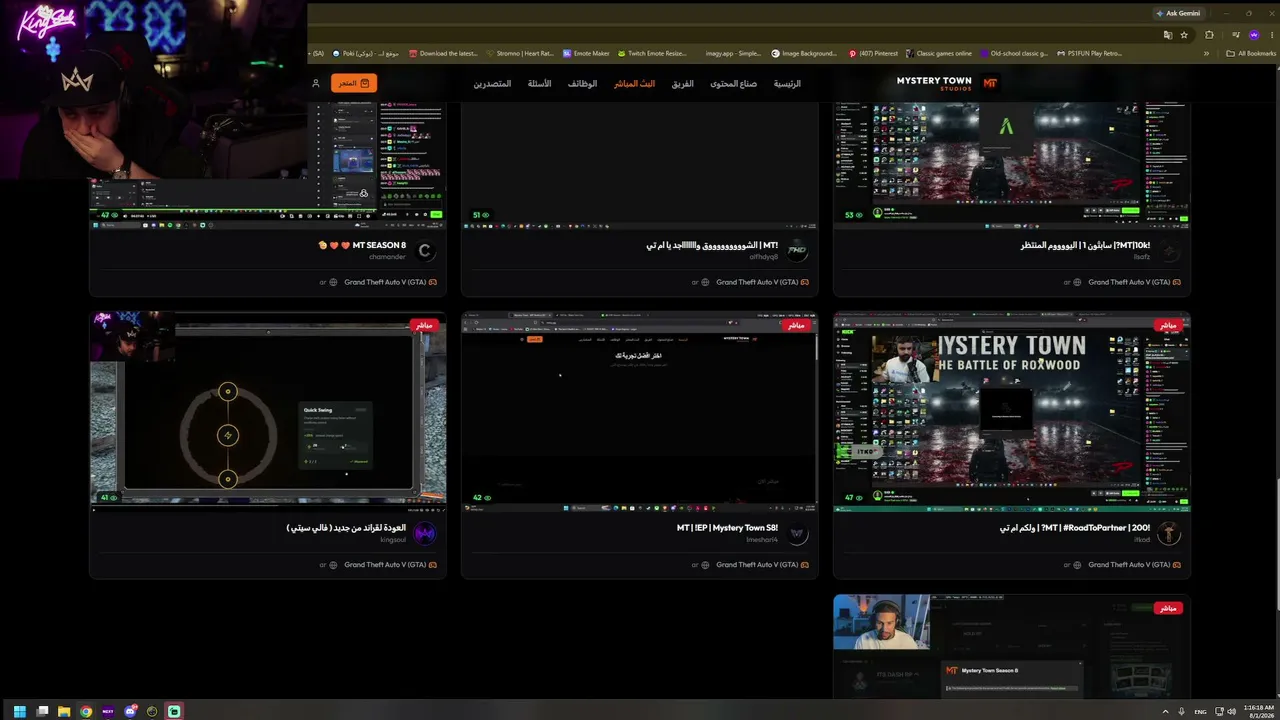Show hidden system tray icons
Image resolution: width=1280 pixels, height=720 pixels.
click(1165, 711)
